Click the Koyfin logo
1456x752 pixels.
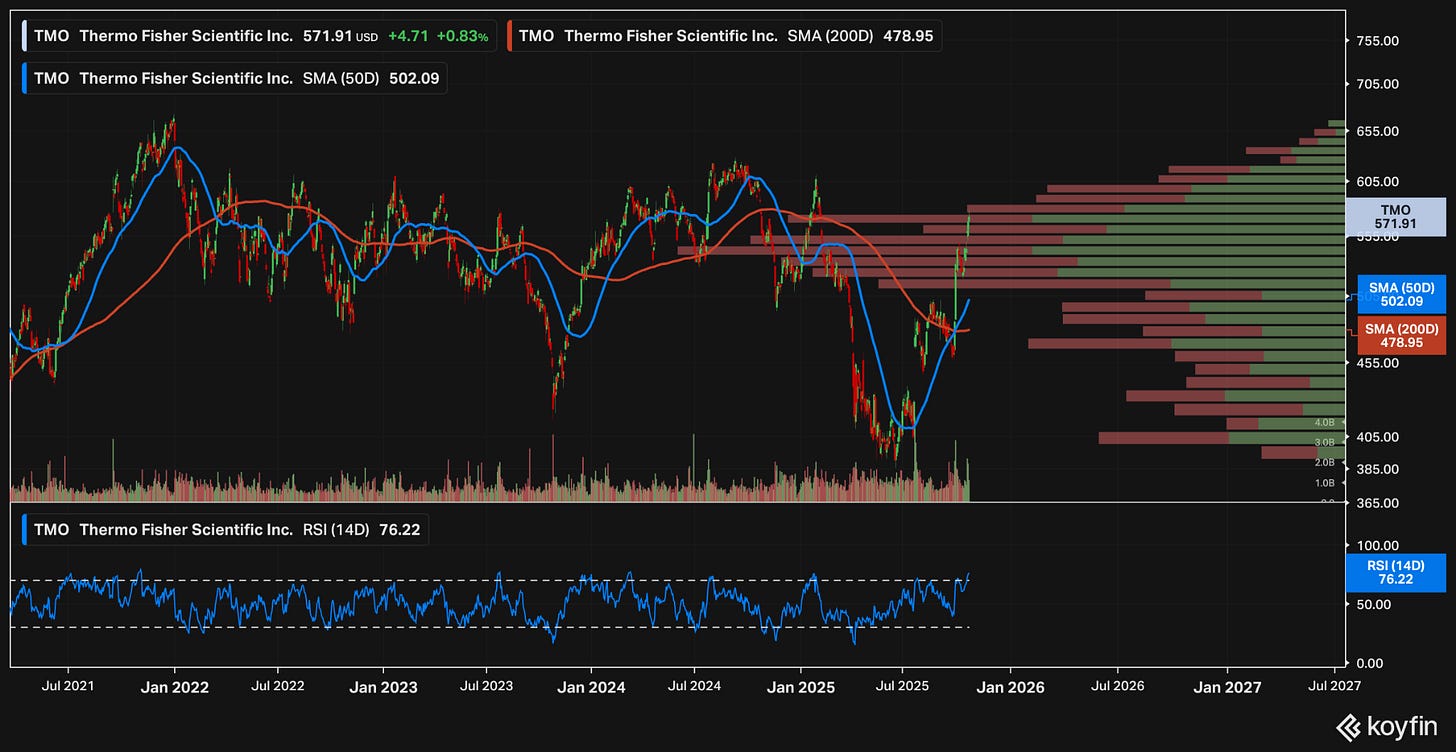tap(1385, 726)
